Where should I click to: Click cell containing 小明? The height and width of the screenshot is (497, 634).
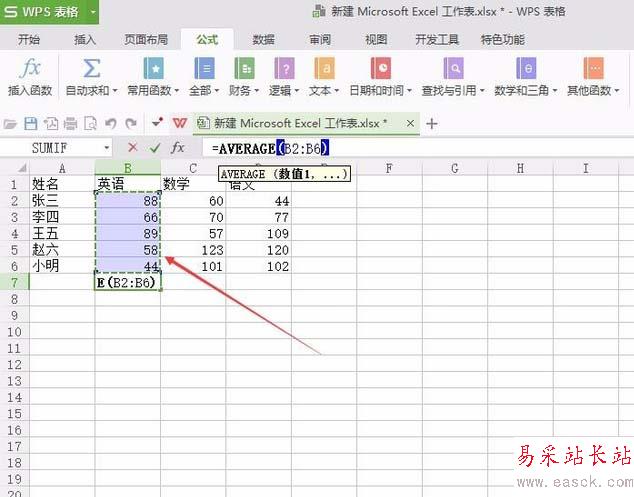click(62, 266)
